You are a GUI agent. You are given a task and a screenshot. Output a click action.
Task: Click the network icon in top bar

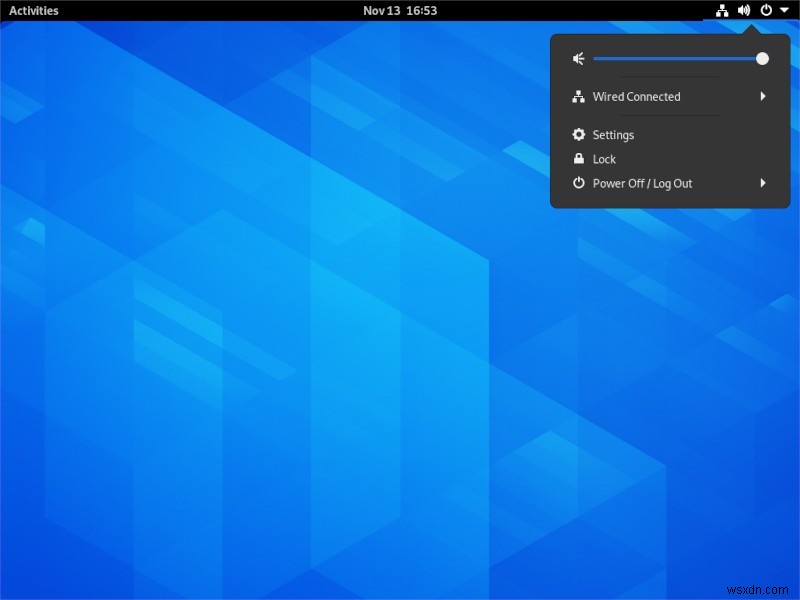pyautogui.click(x=722, y=10)
